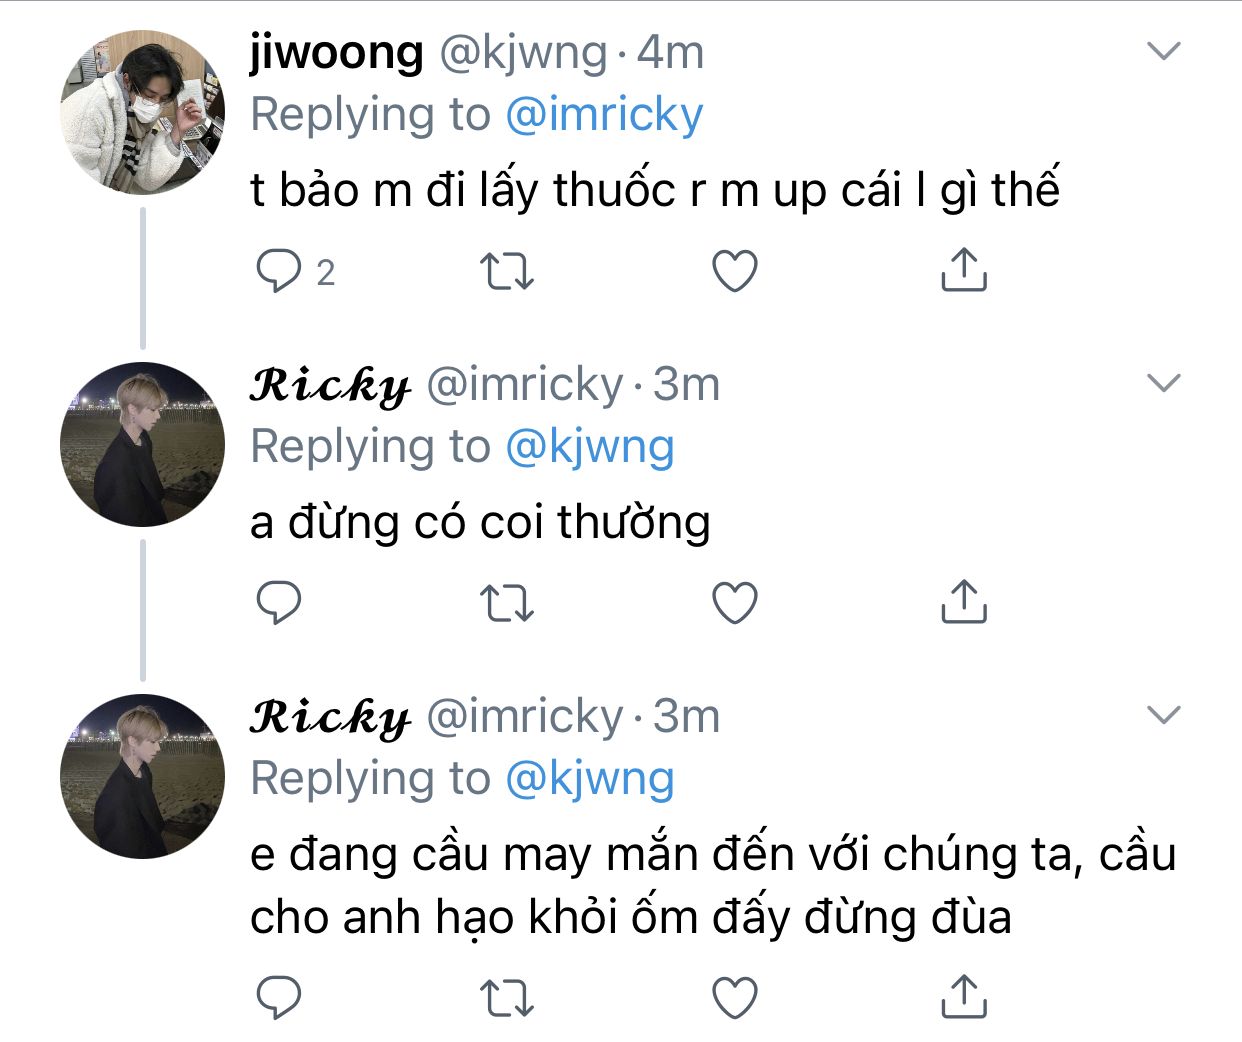Retweet Ricky's 'cầu may mắn' tweet

(507, 997)
